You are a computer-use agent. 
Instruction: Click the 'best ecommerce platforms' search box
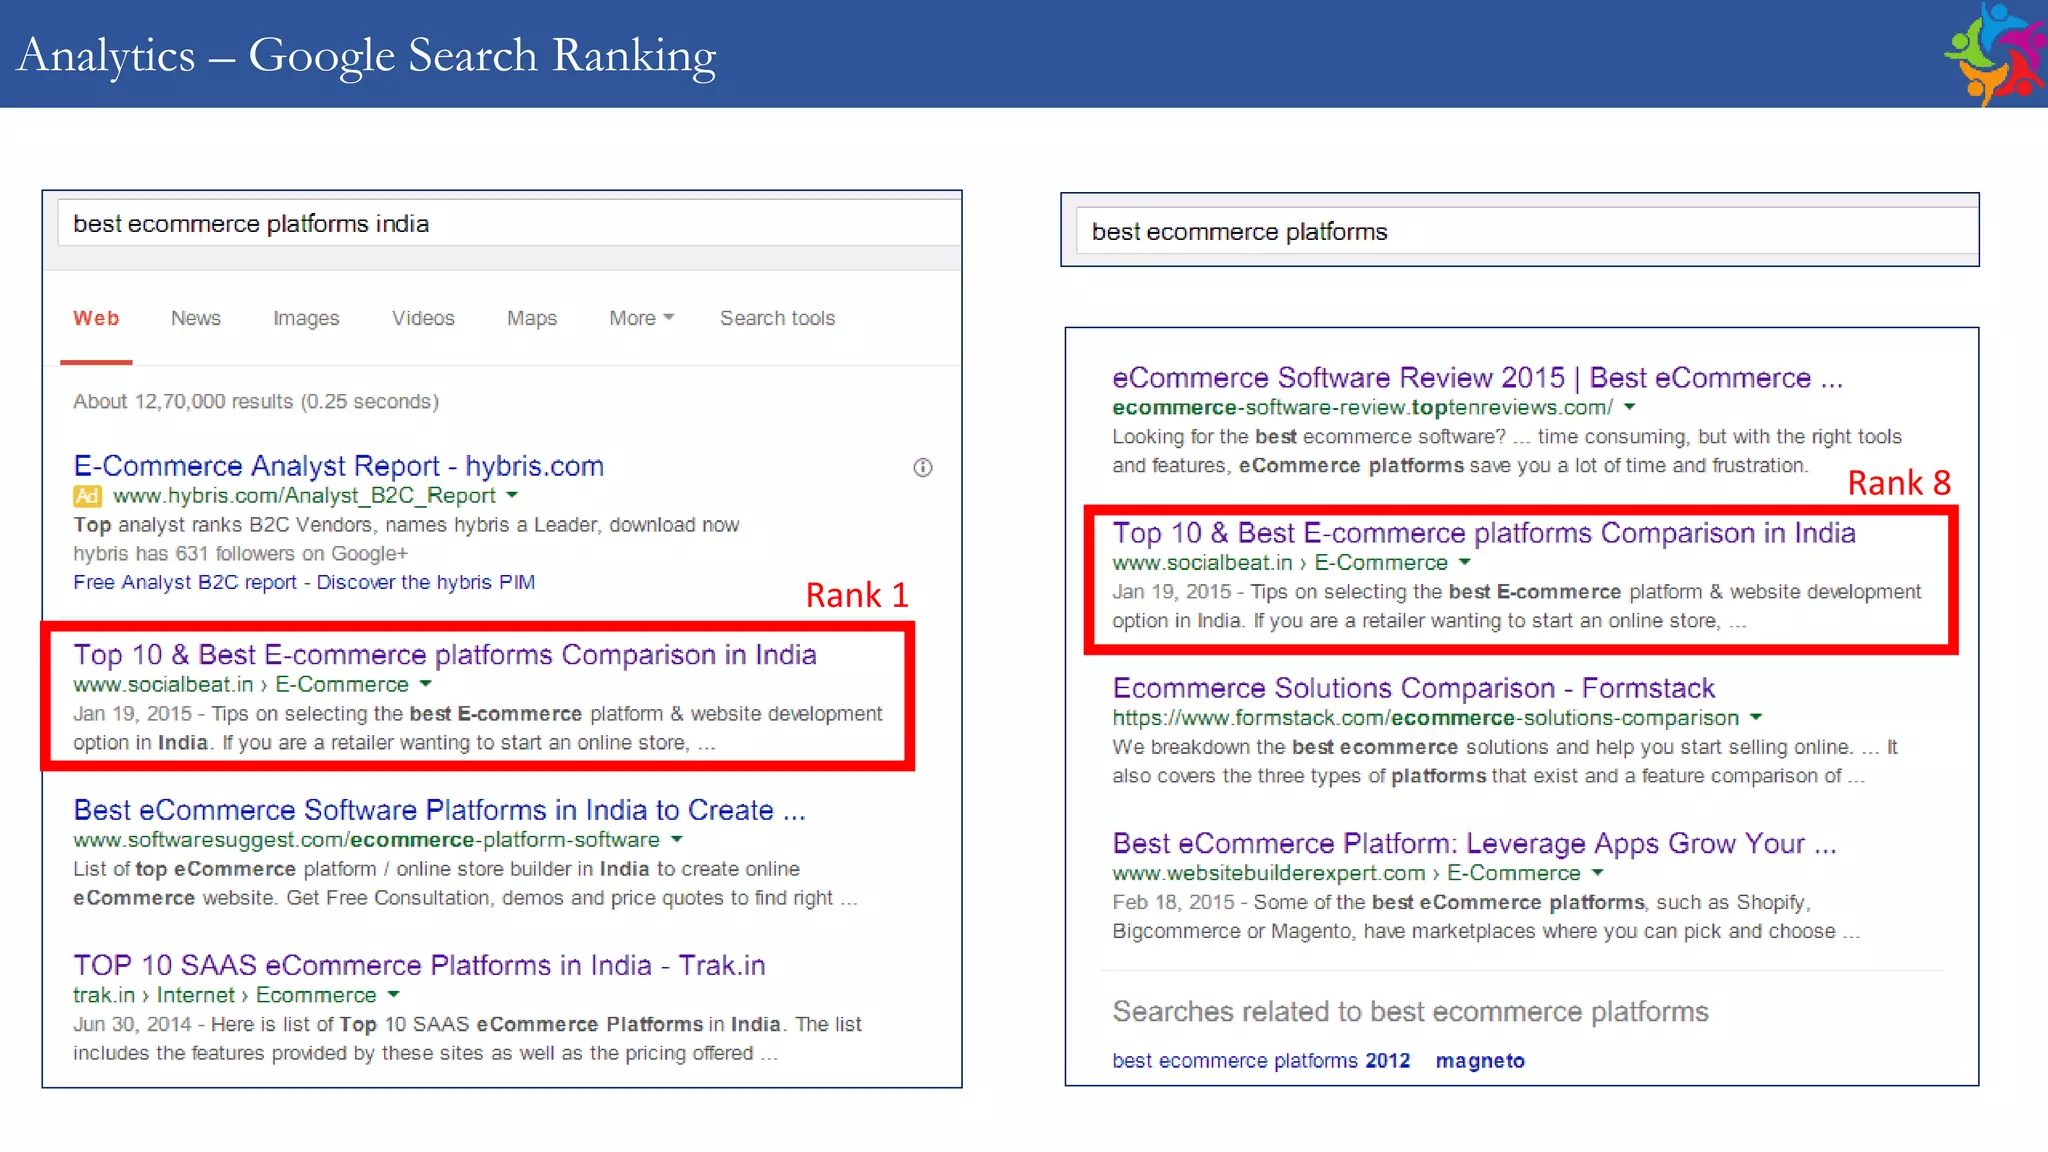(1526, 231)
